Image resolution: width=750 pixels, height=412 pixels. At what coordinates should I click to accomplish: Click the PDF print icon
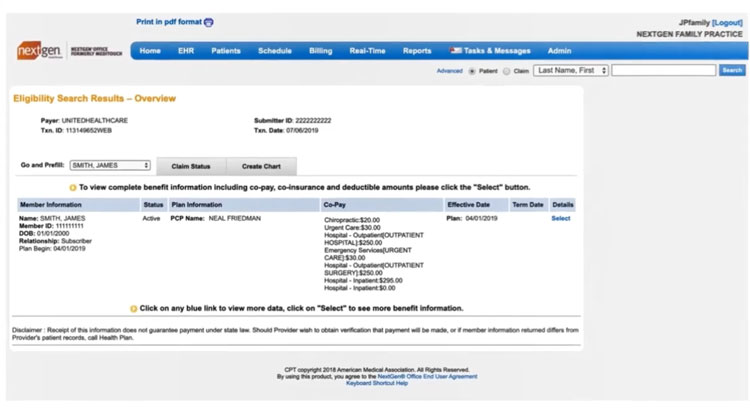(x=208, y=22)
